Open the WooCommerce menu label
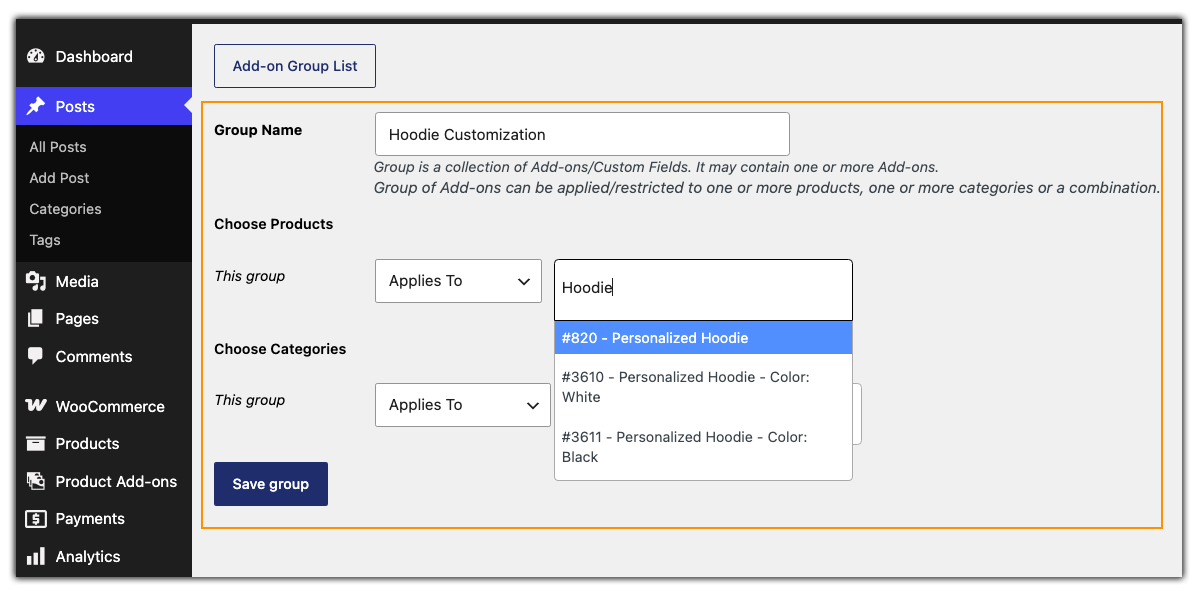The width and height of the screenshot is (1200, 592). click(110, 406)
